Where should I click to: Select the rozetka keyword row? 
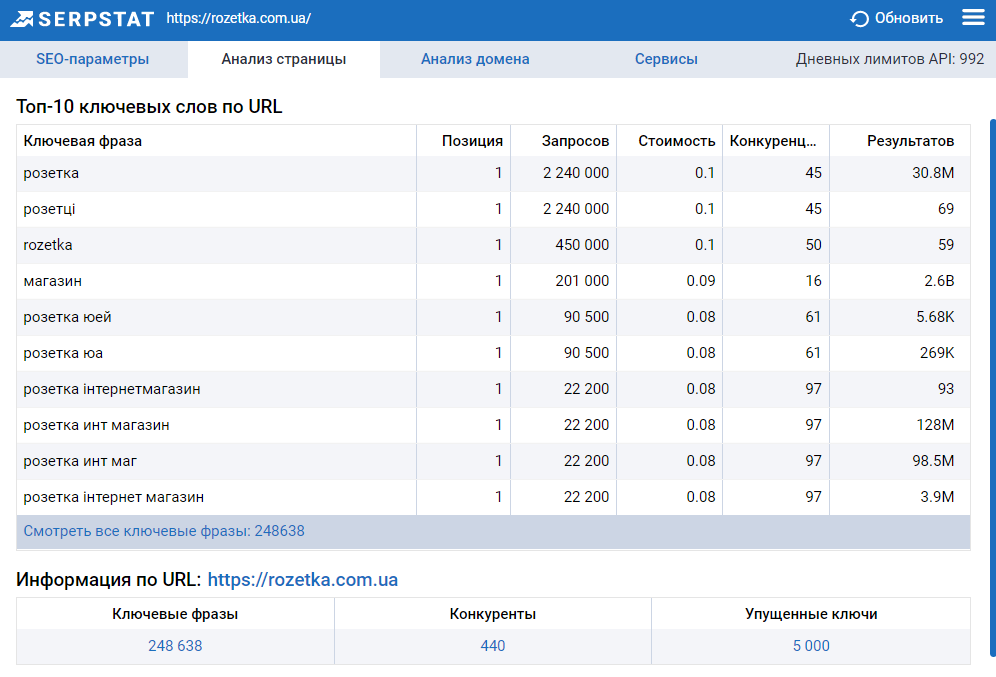[493, 245]
